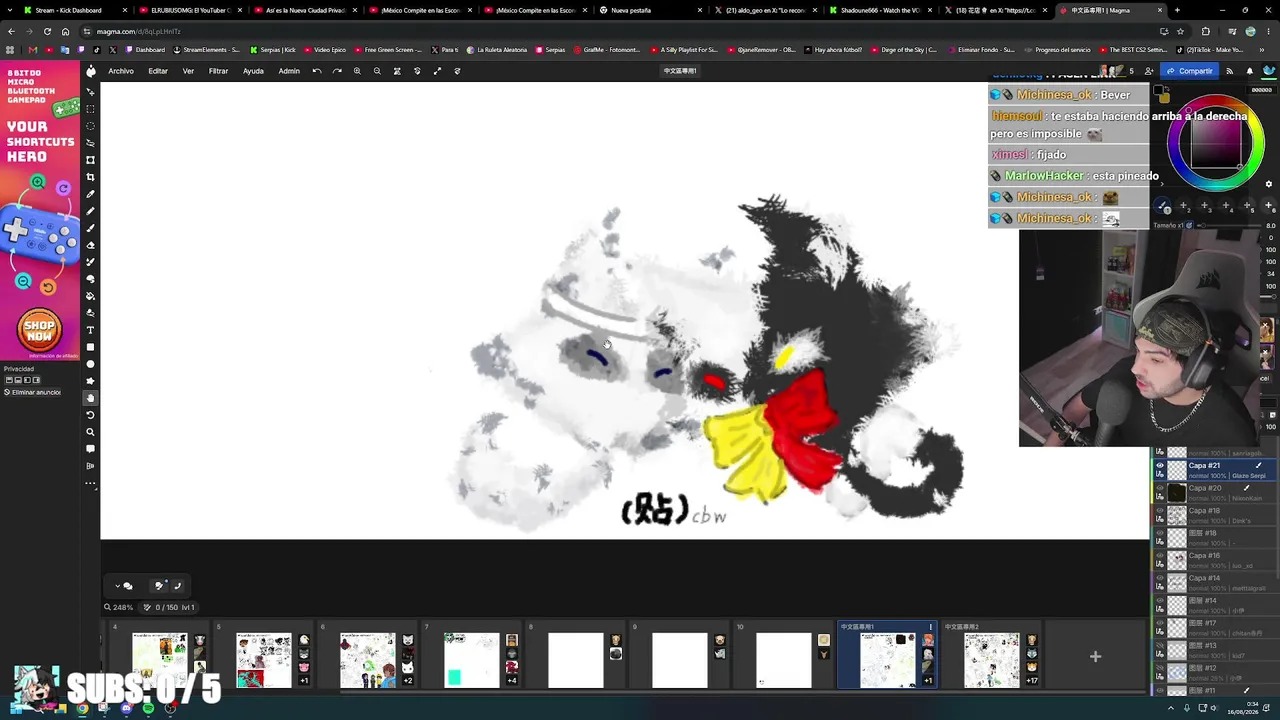
Task: Click the Eliminar anuncios link
Action: [x=34, y=392]
